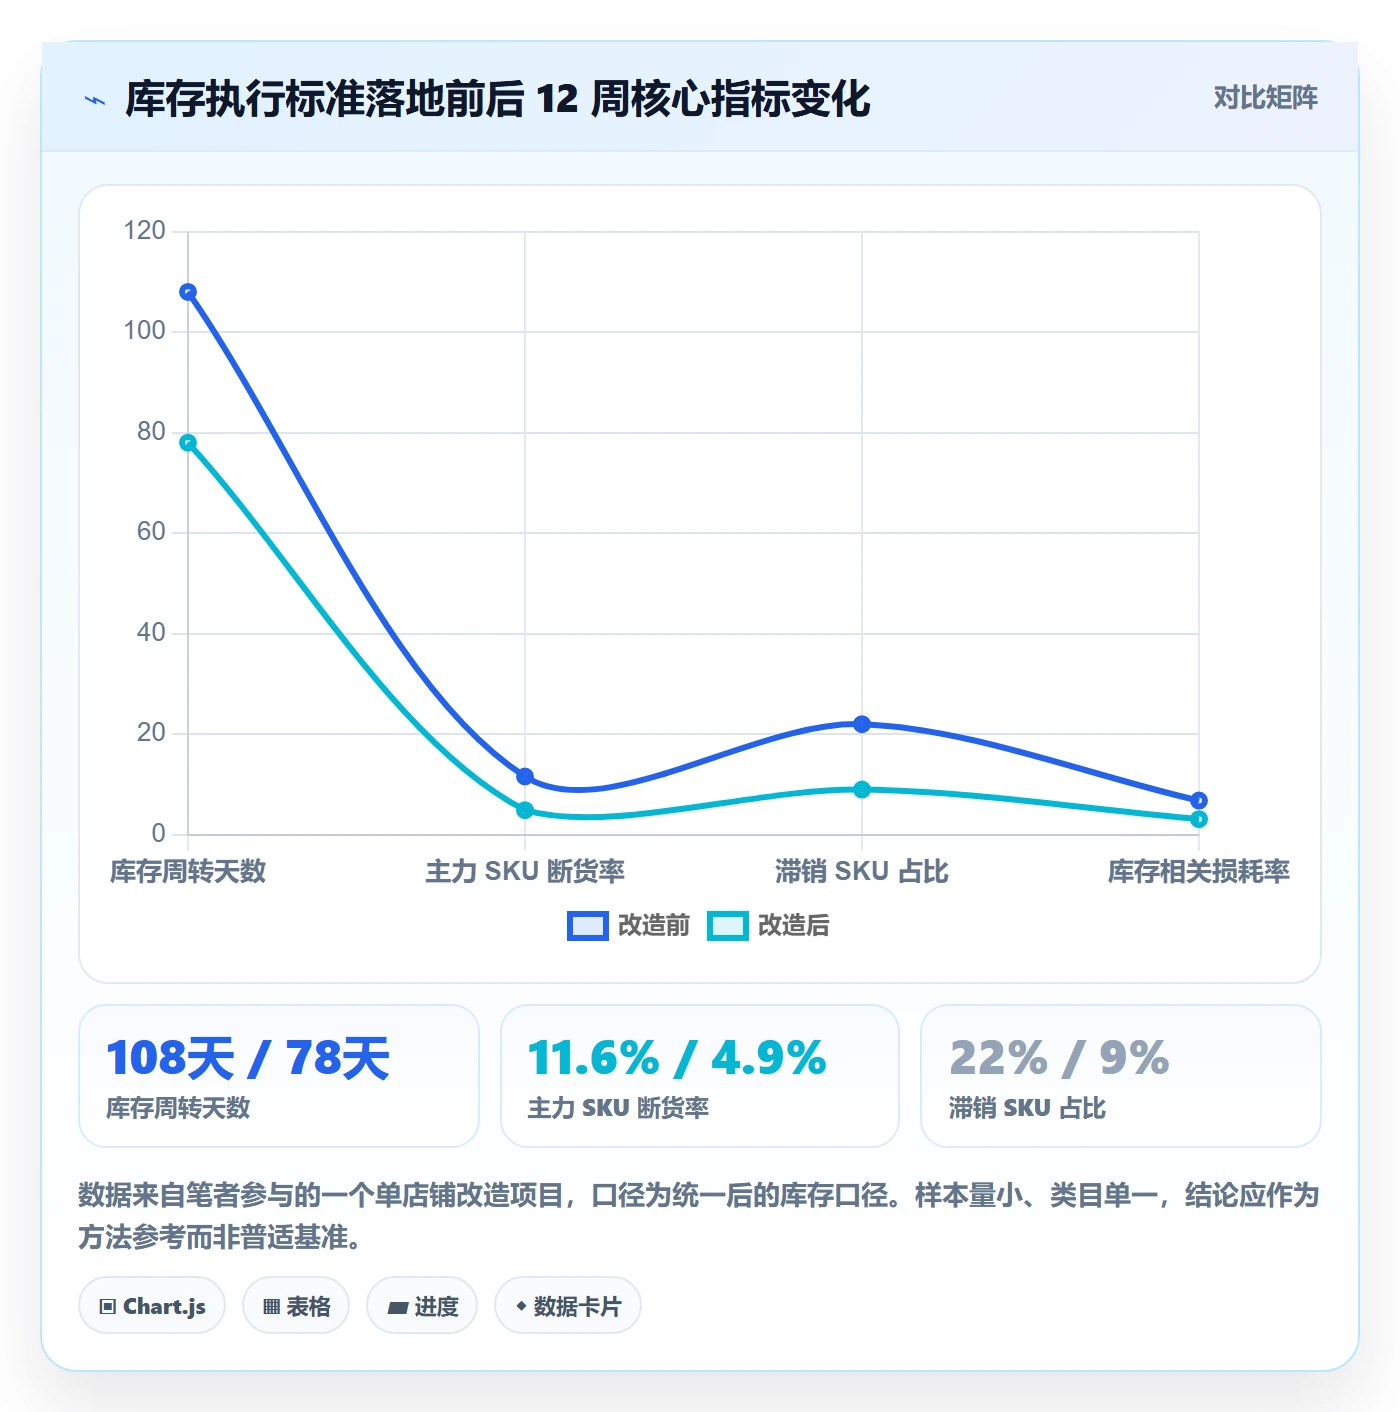
Task: Click the 改造前 point at 主力 SKU 断货率
Action: [x=525, y=777]
